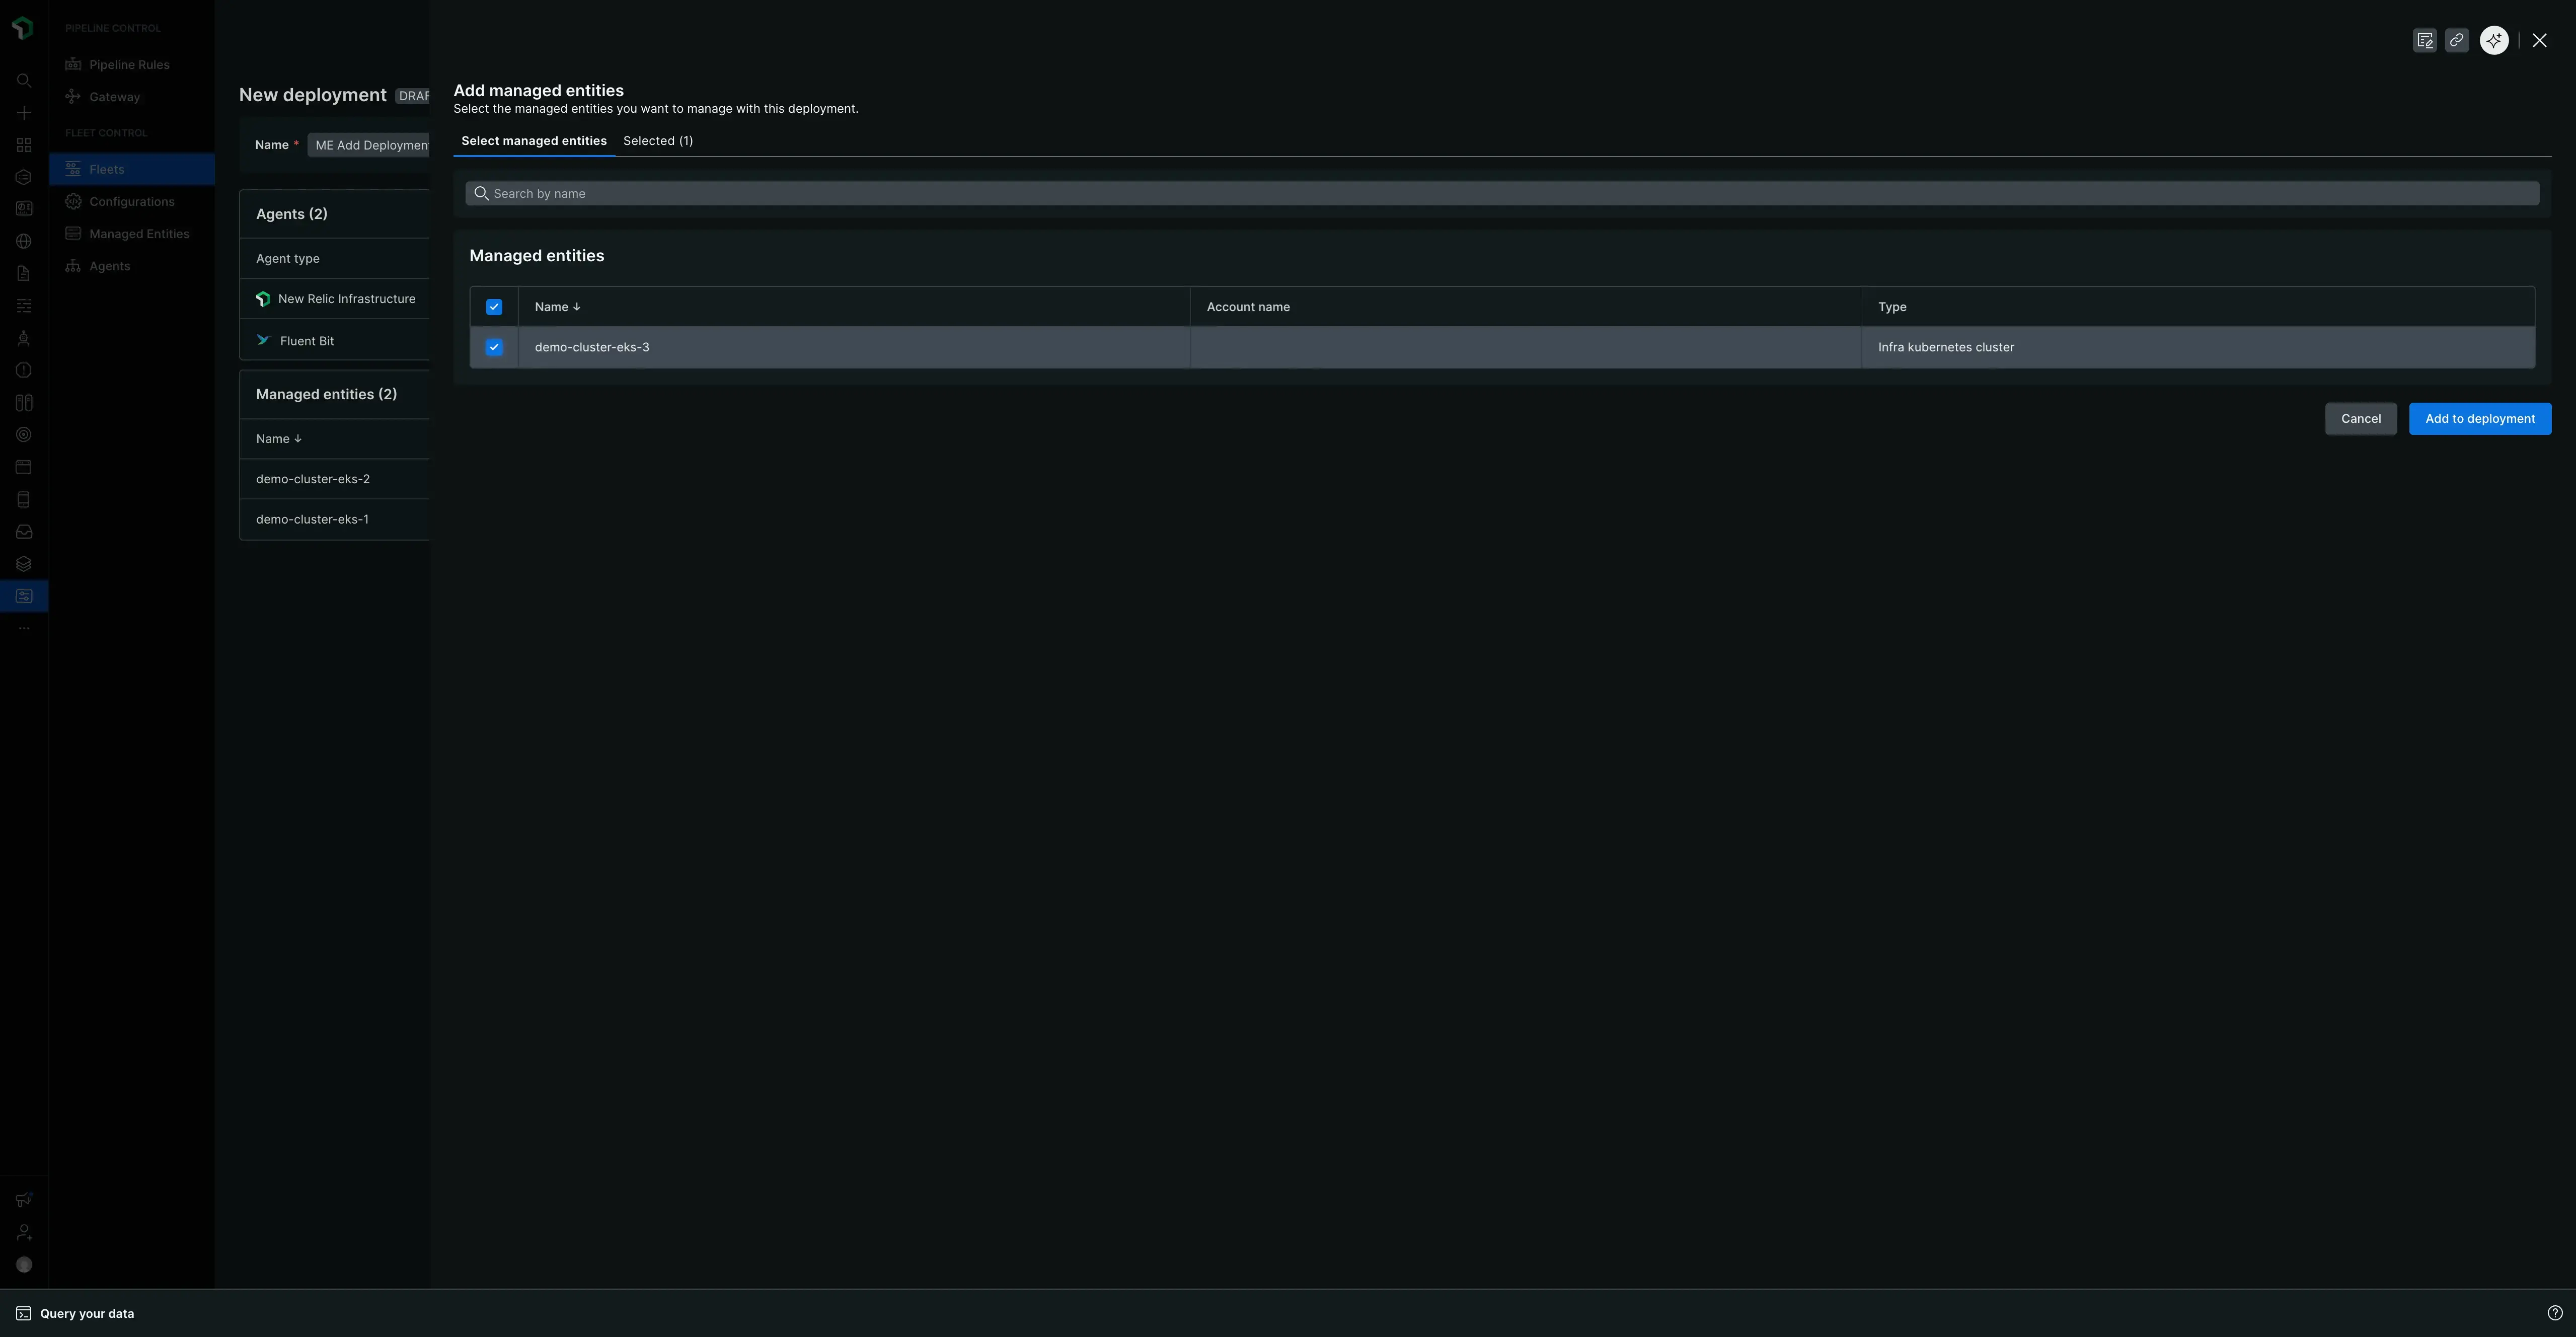This screenshot has width=2576, height=1337.
Task: Select the plus (add data) icon in sidebar
Action: [x=24, y=113]
